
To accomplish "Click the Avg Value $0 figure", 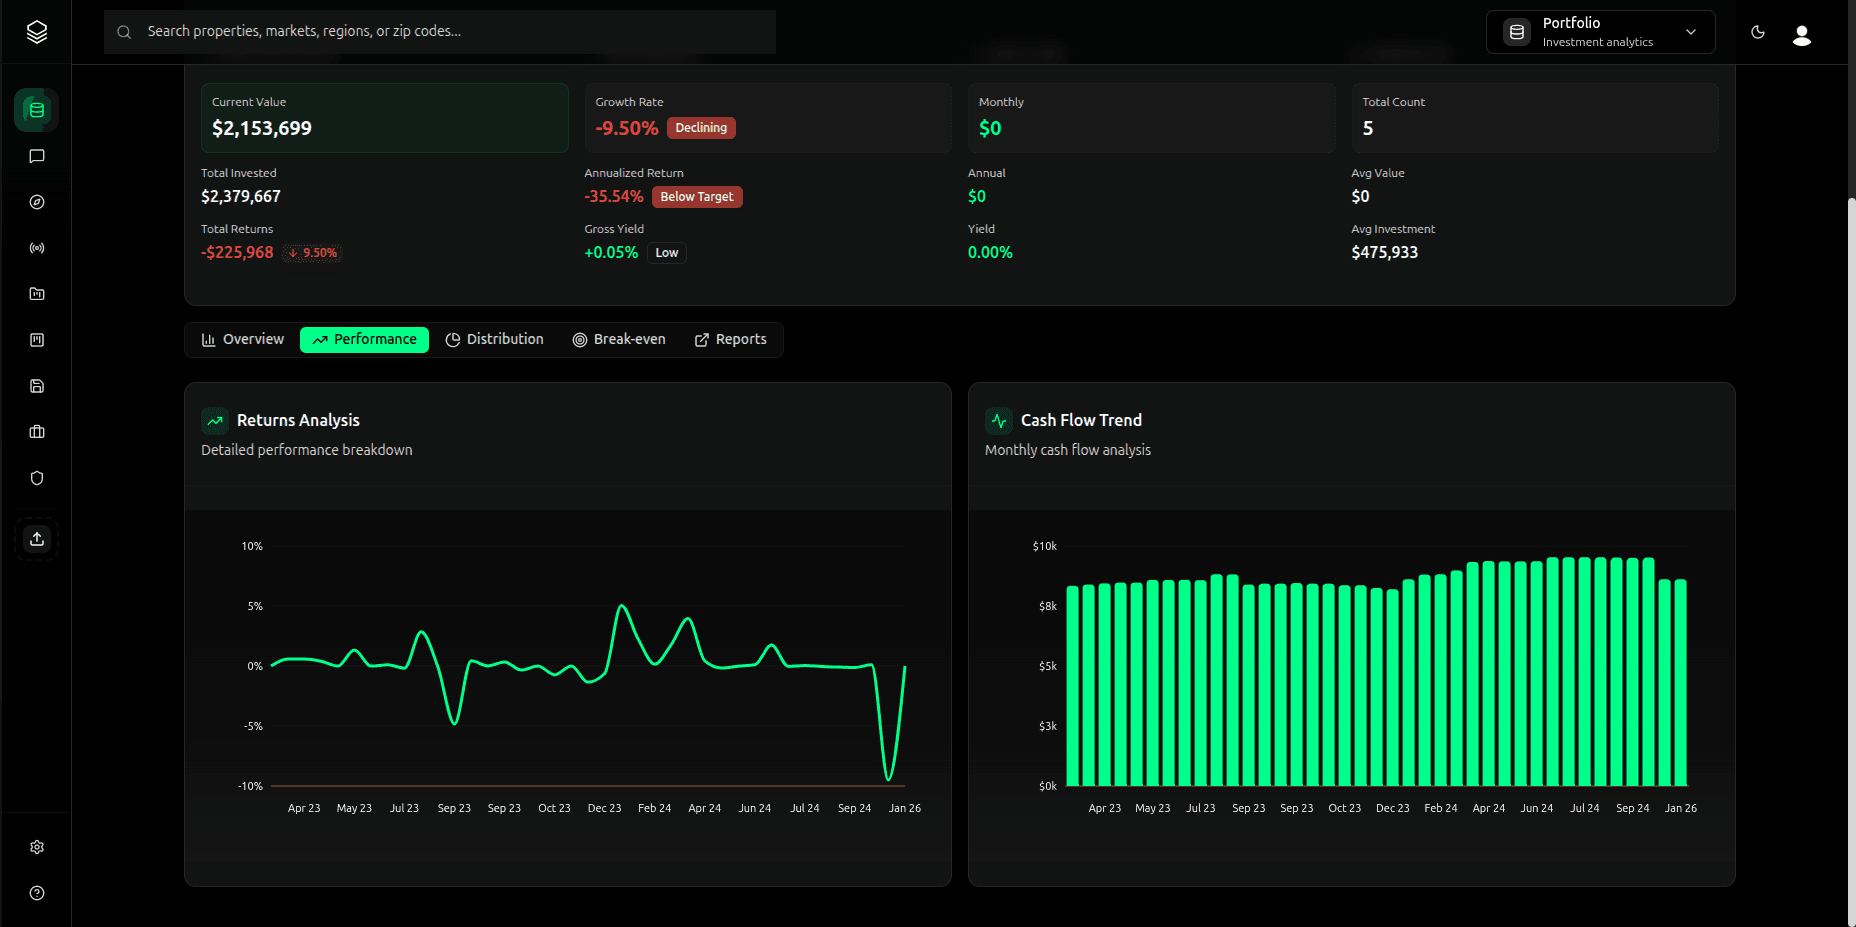I will pos(1360,197).
